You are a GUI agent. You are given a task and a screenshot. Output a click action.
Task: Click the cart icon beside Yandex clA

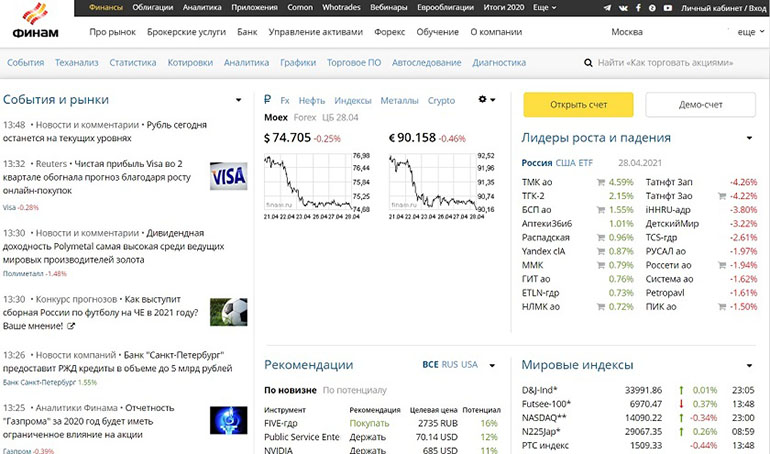(x=601, y=251)
